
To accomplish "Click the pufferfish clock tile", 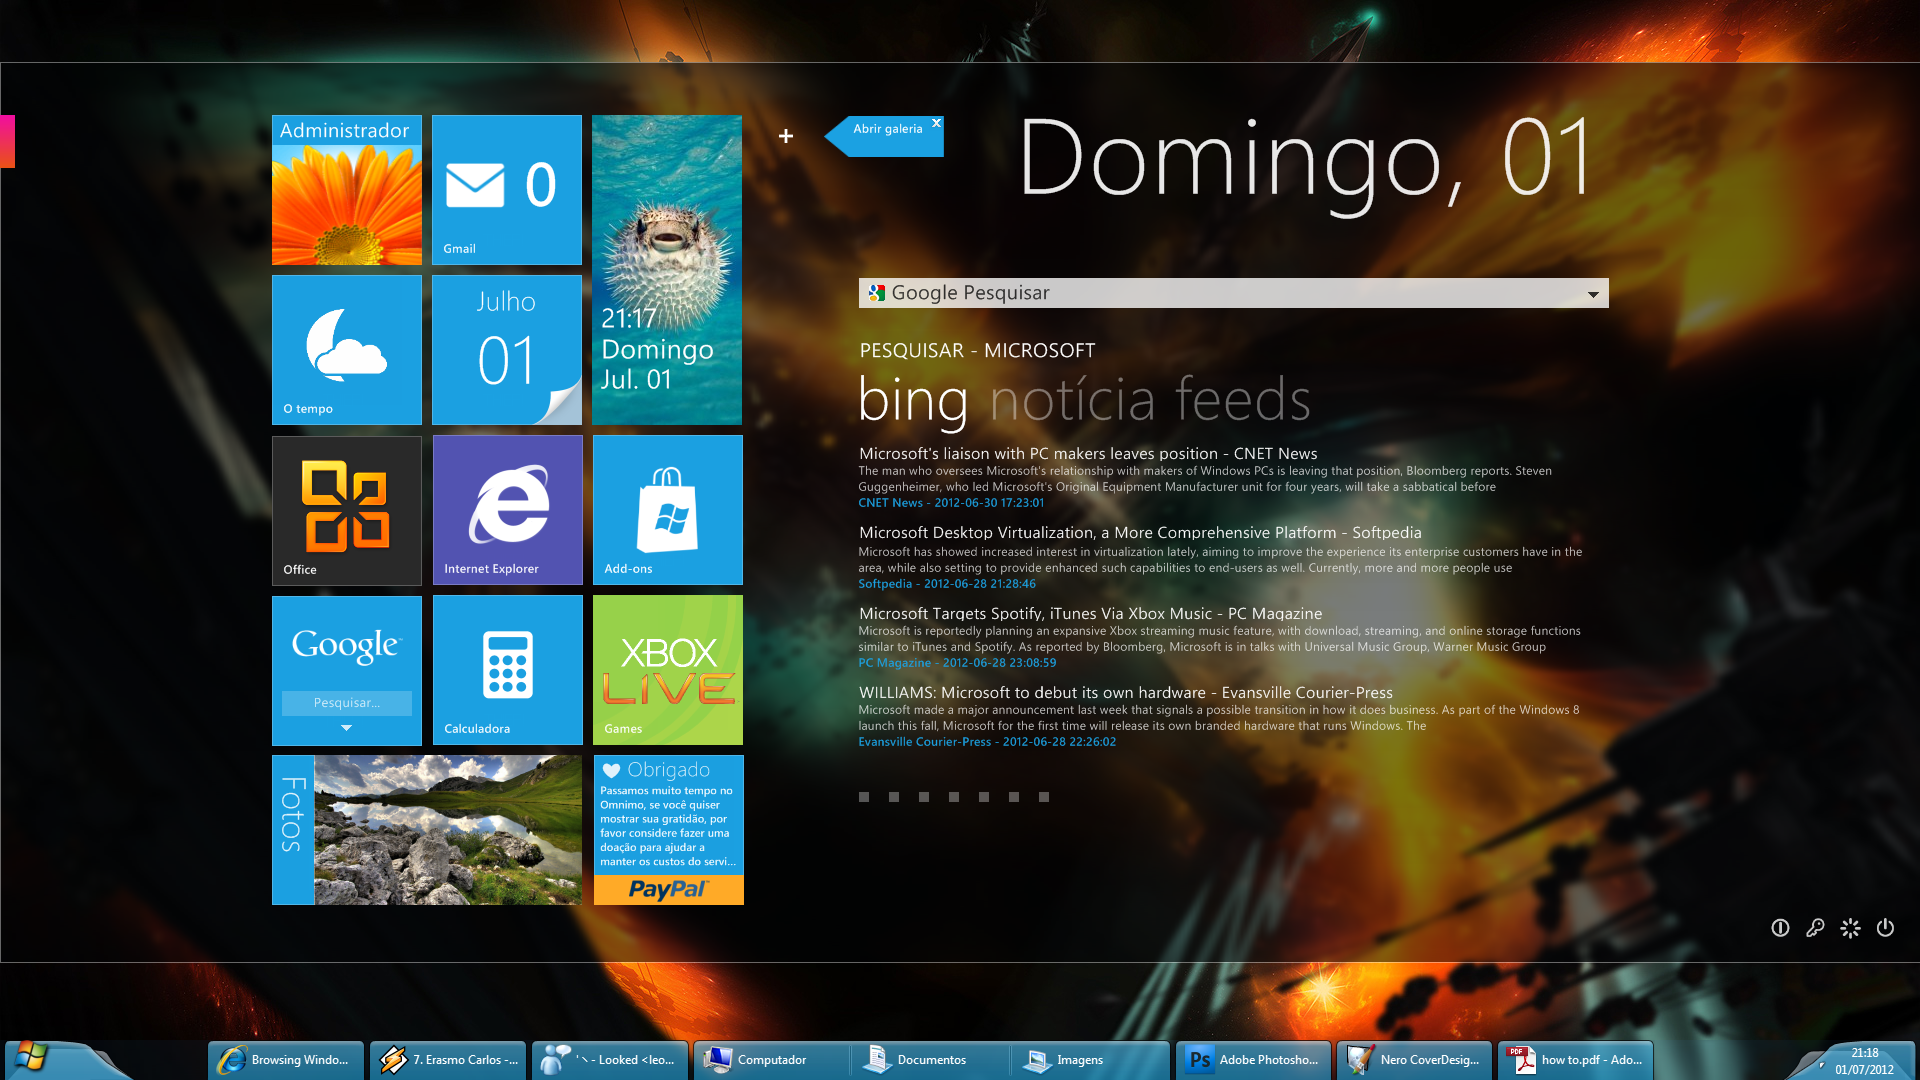I will [x=667, y=270].
